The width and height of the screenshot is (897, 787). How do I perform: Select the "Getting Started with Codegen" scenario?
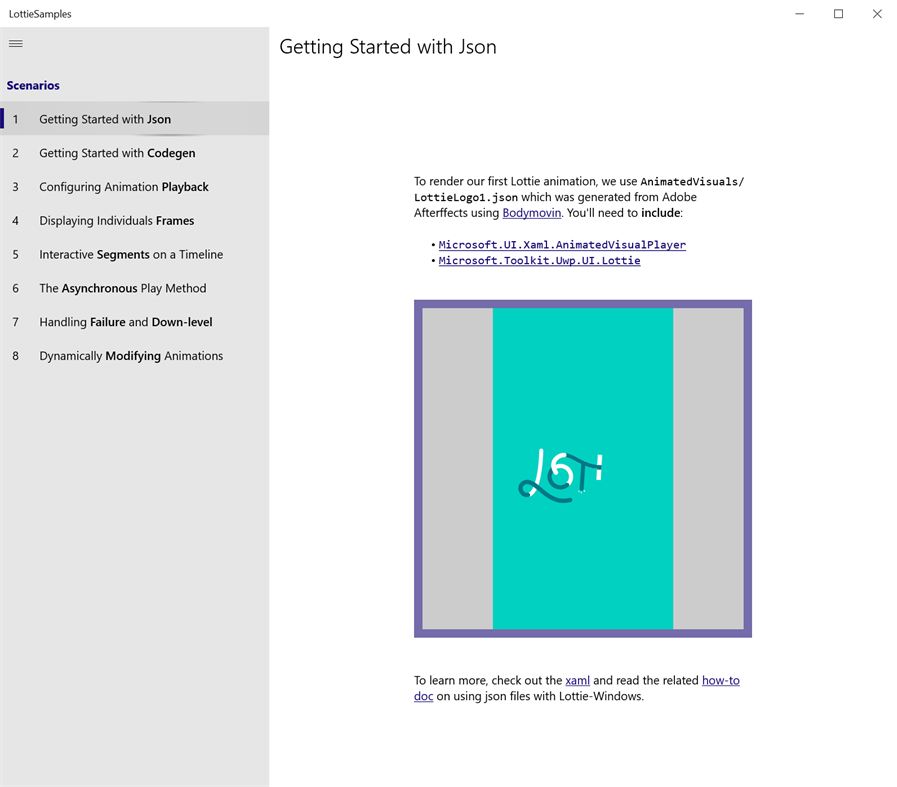115,152
